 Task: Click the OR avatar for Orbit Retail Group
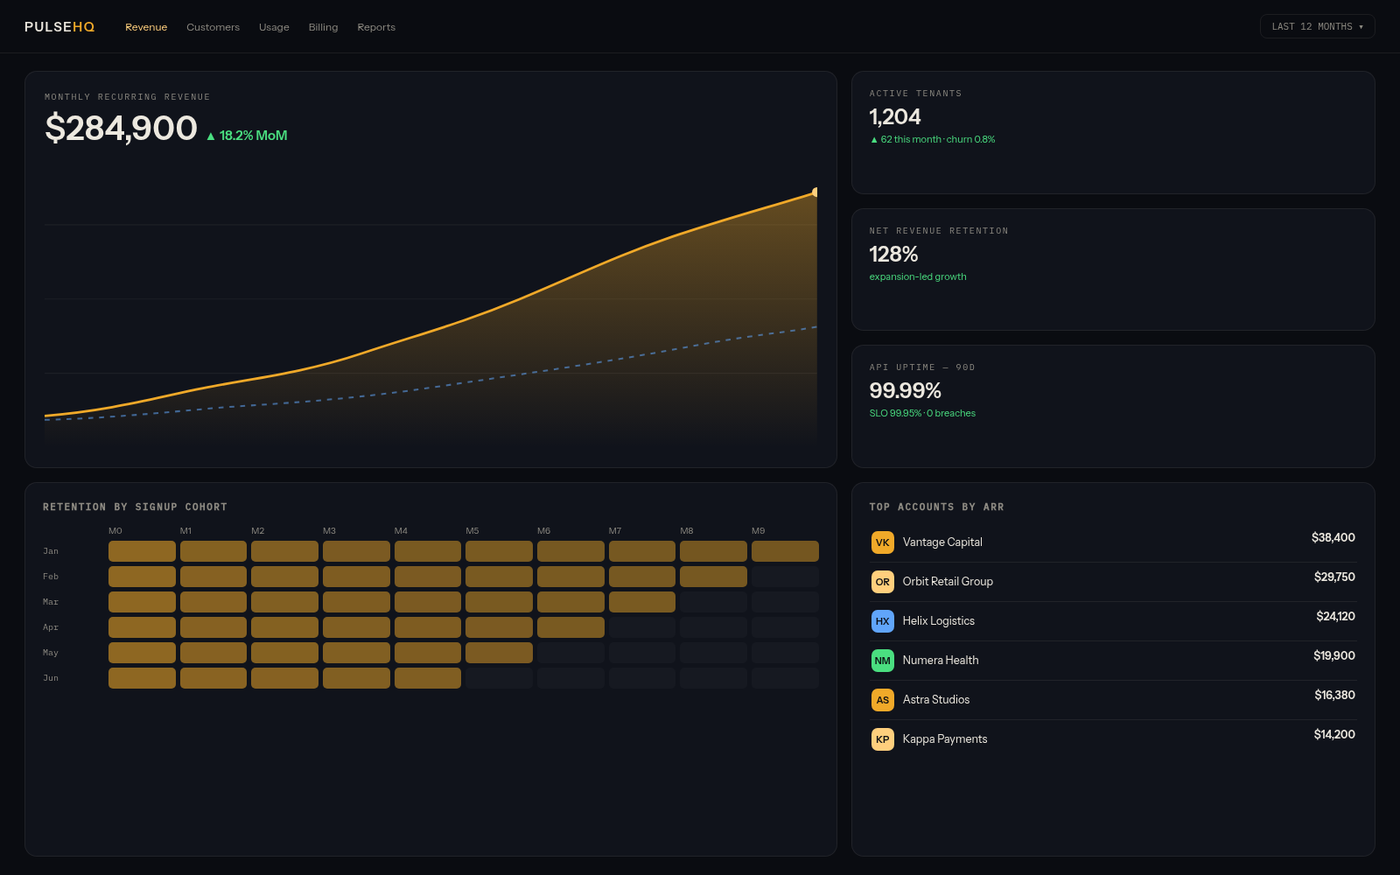click(882, 582)
